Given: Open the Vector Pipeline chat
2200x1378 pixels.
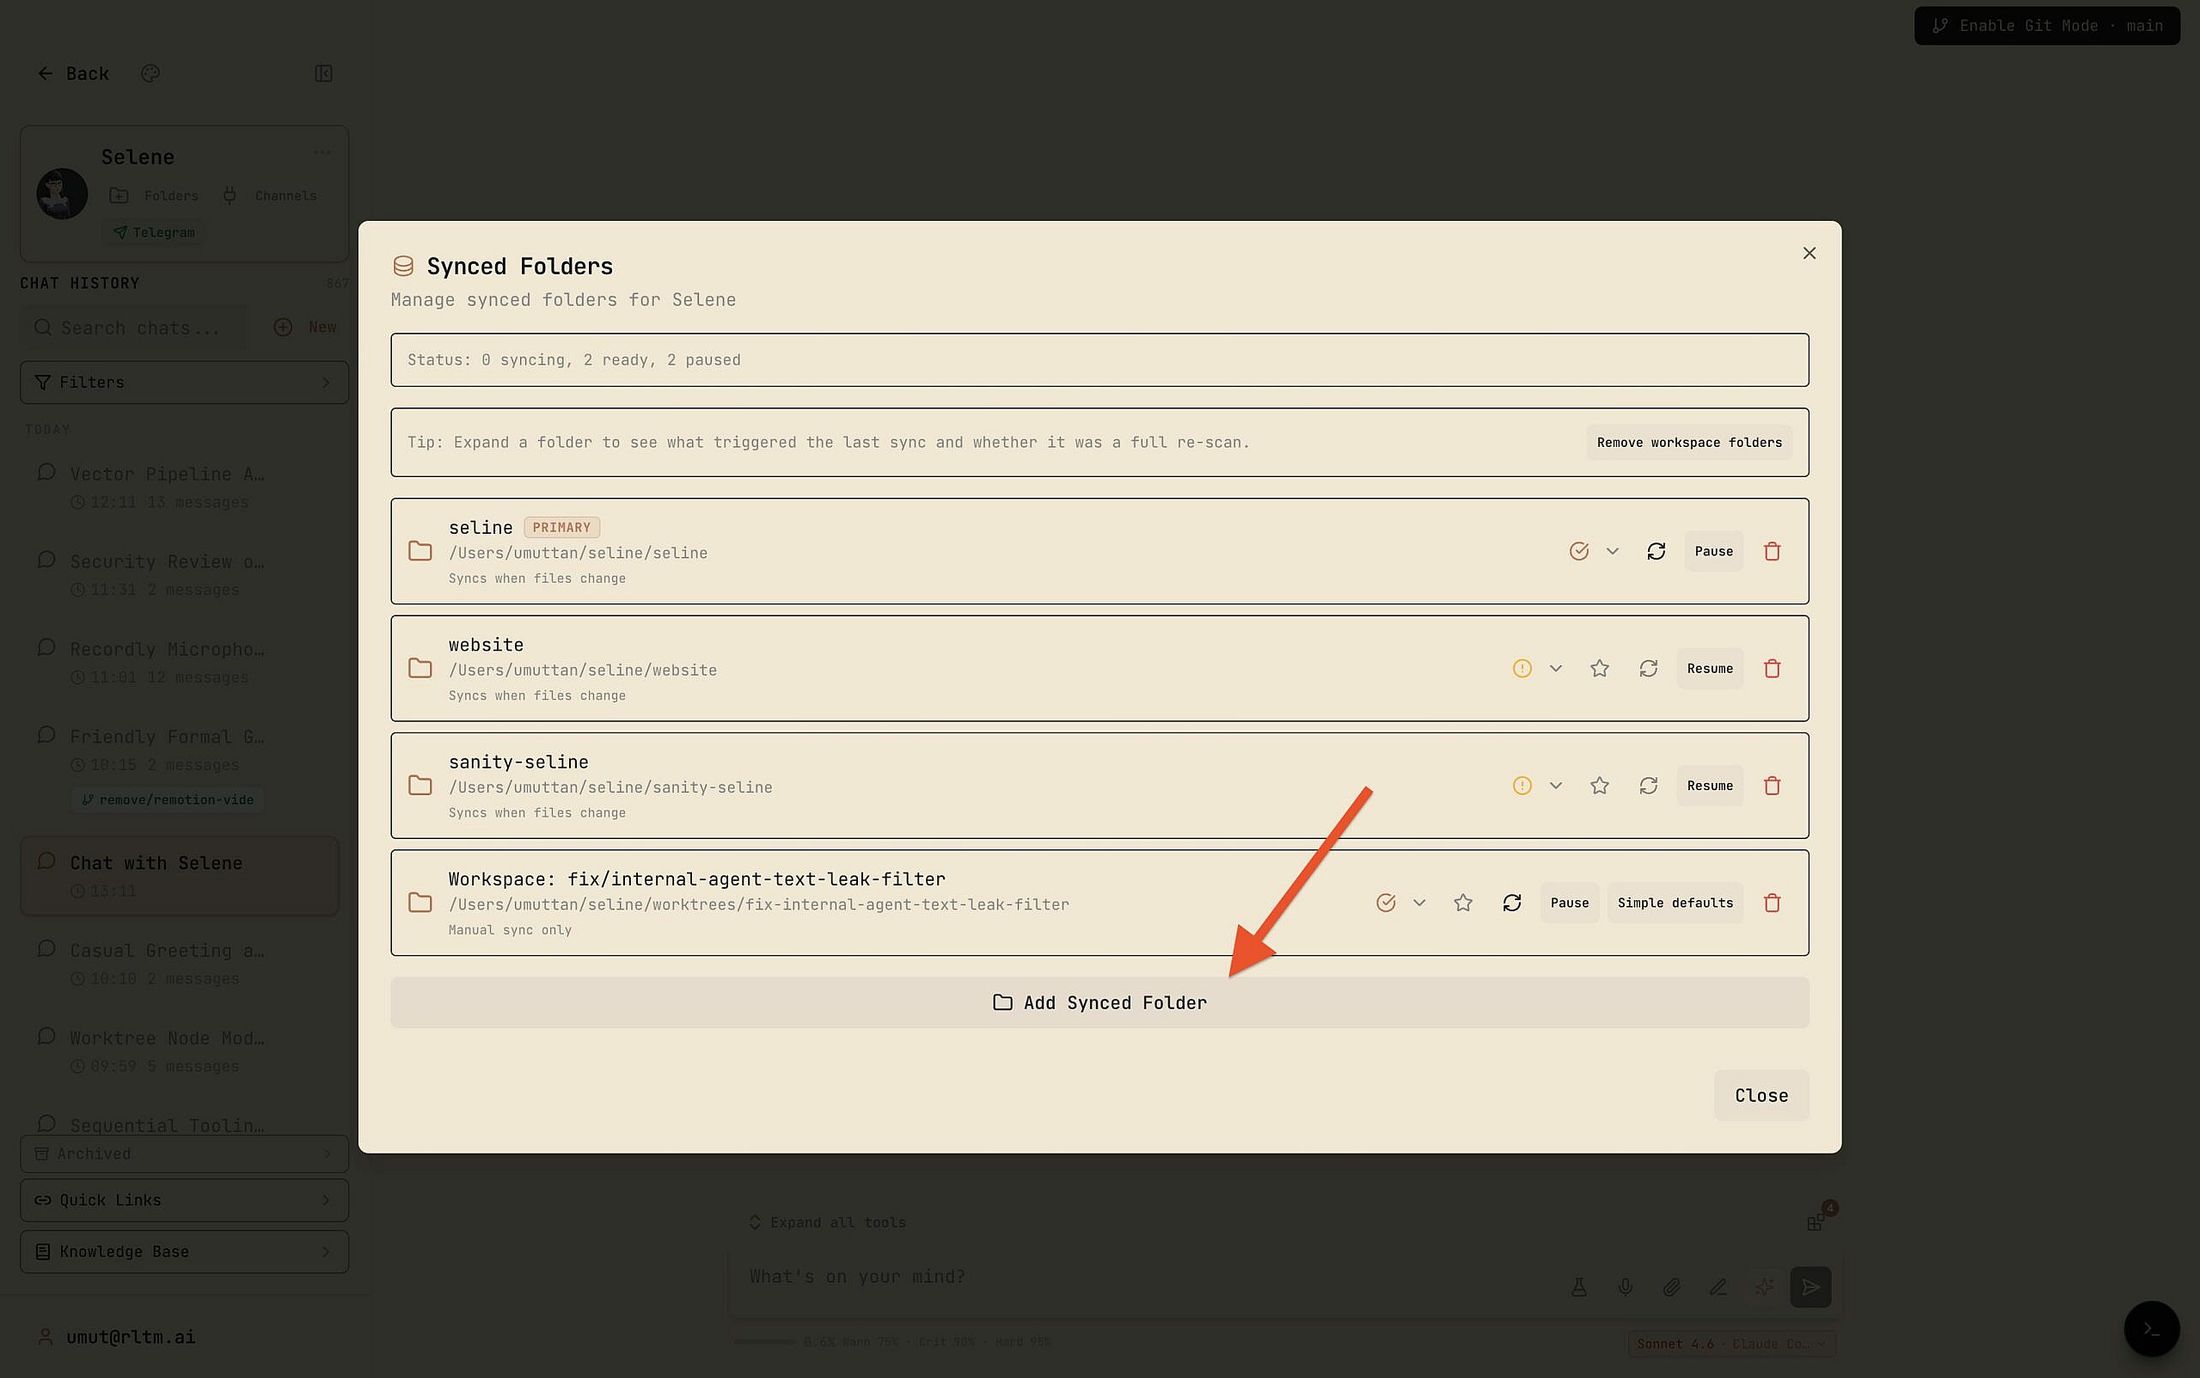Looking at the screenshot, I should [180, 486].
